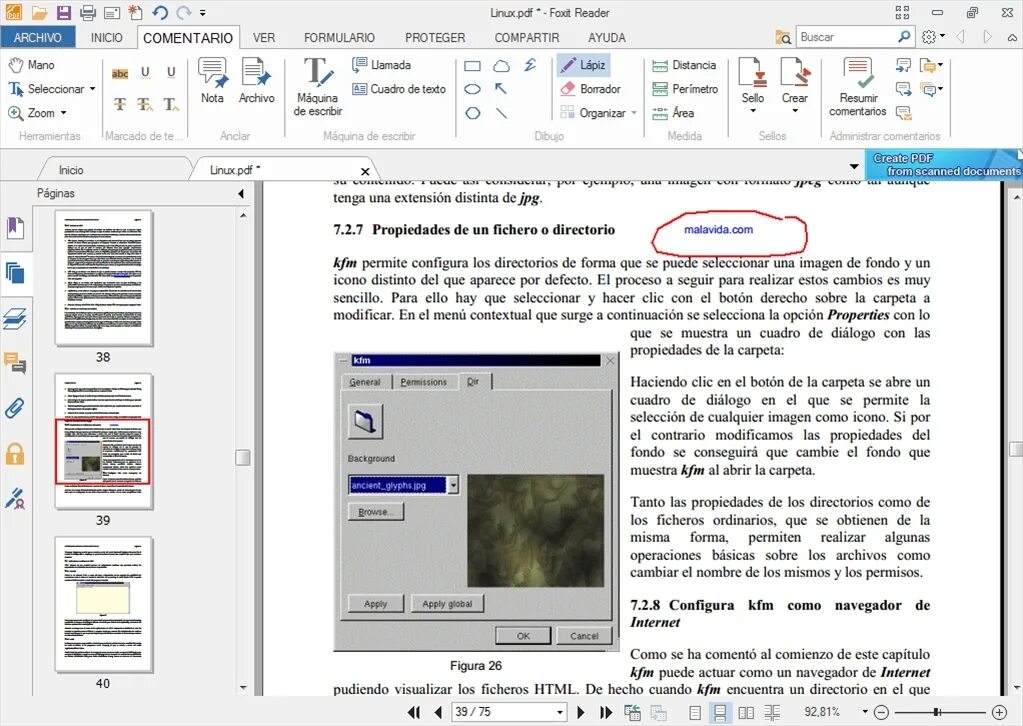Attach an Archivo file comment
The height and width of the screenshot is (726, 1023).
[x=256, y=80]
